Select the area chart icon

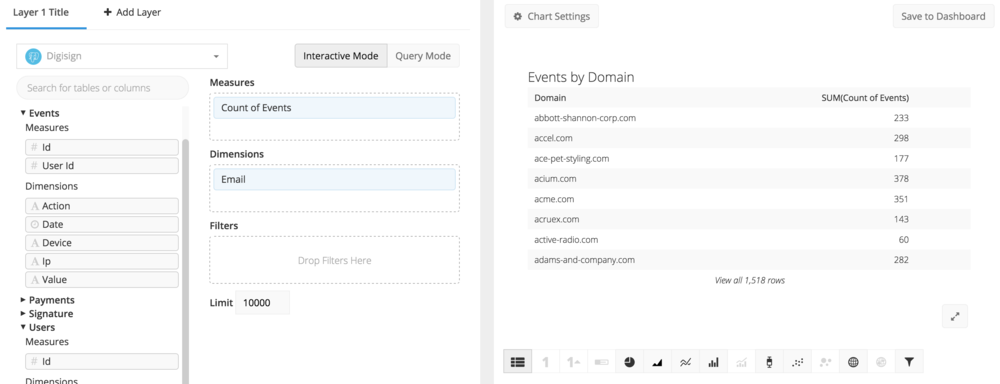click(658, 362)
